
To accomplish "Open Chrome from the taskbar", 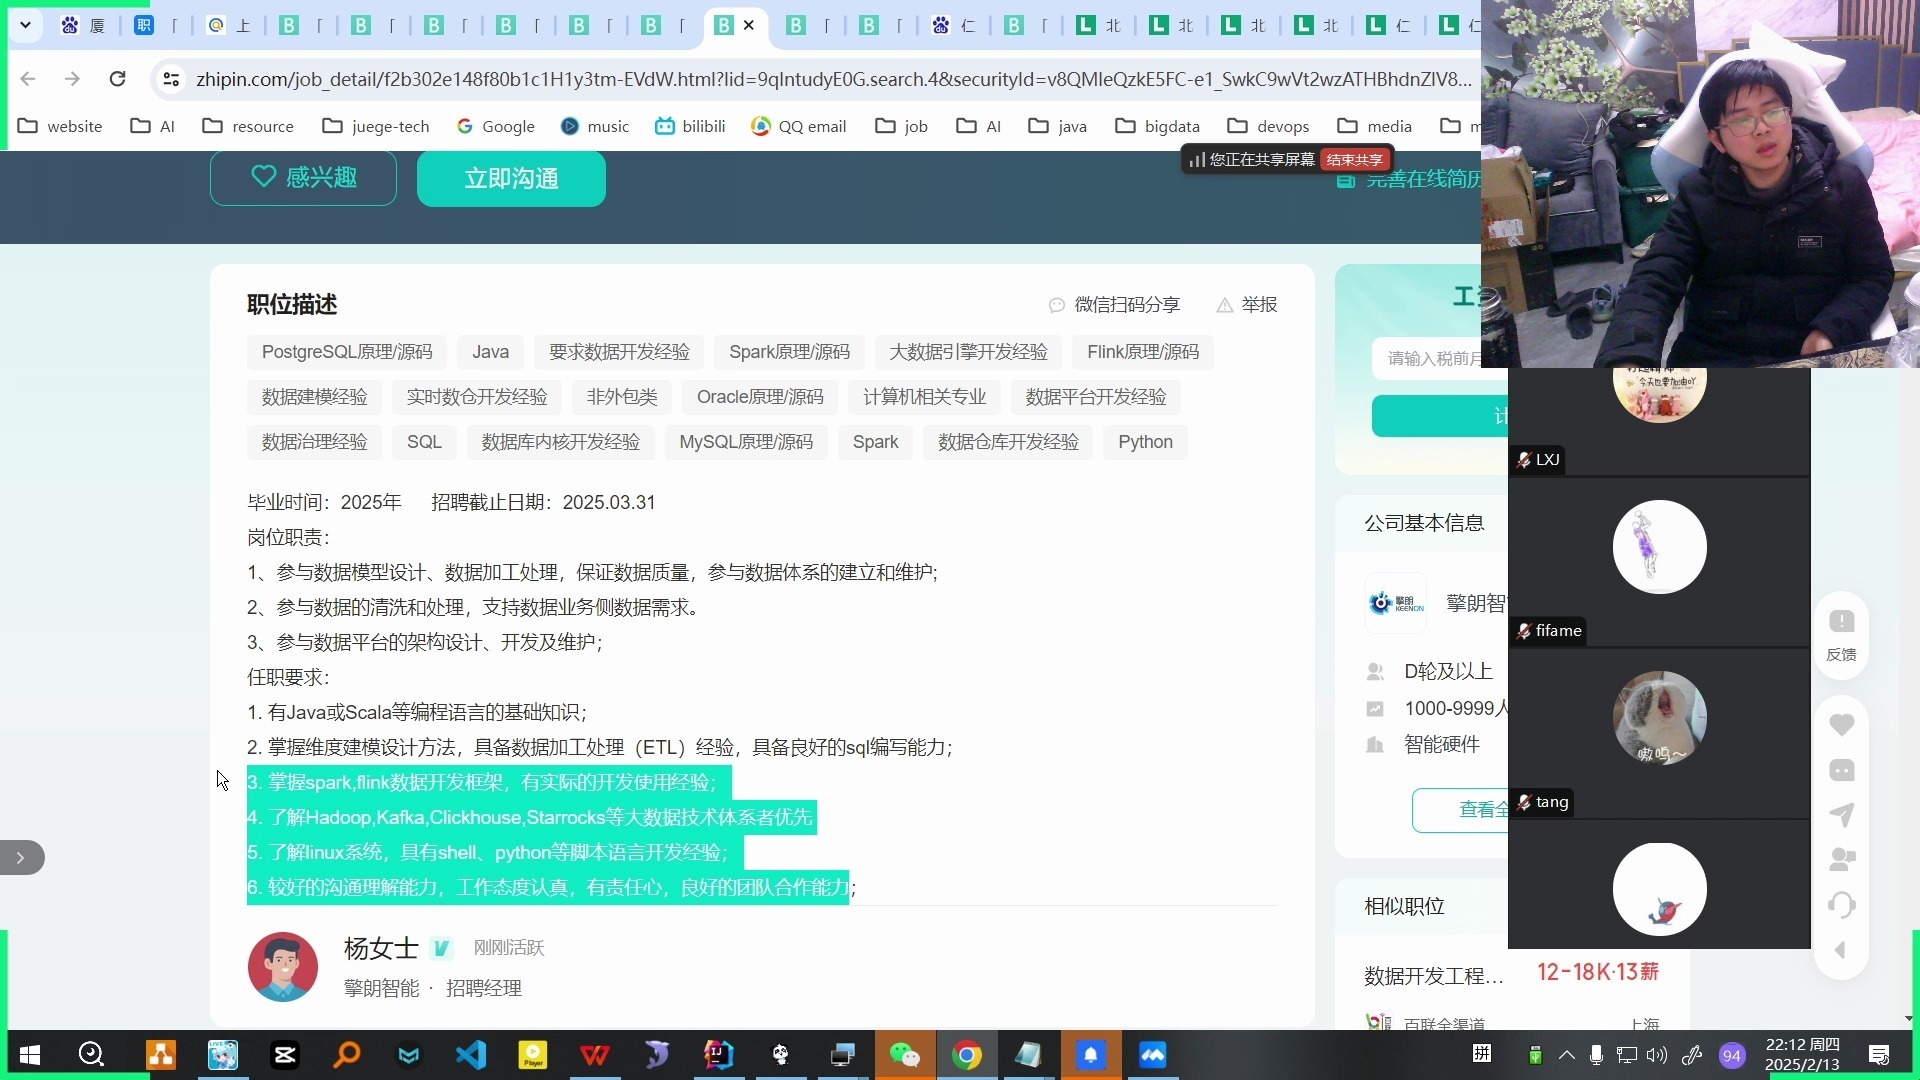I will 967,1055.
